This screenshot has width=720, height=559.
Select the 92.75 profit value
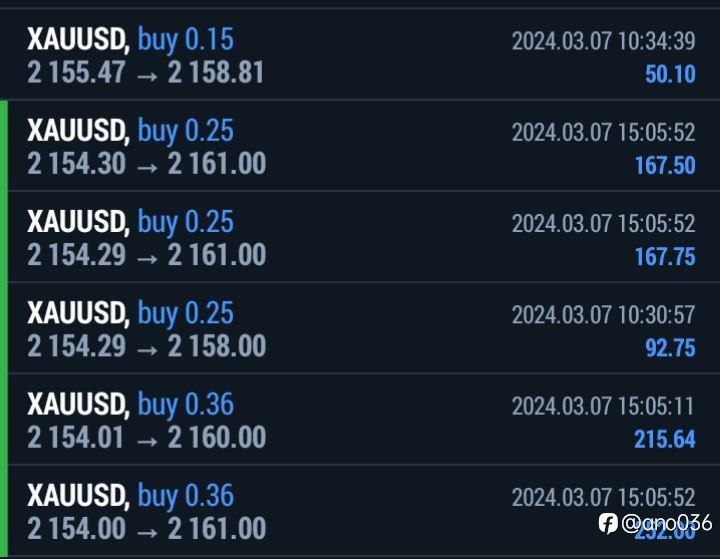point(670,348)
